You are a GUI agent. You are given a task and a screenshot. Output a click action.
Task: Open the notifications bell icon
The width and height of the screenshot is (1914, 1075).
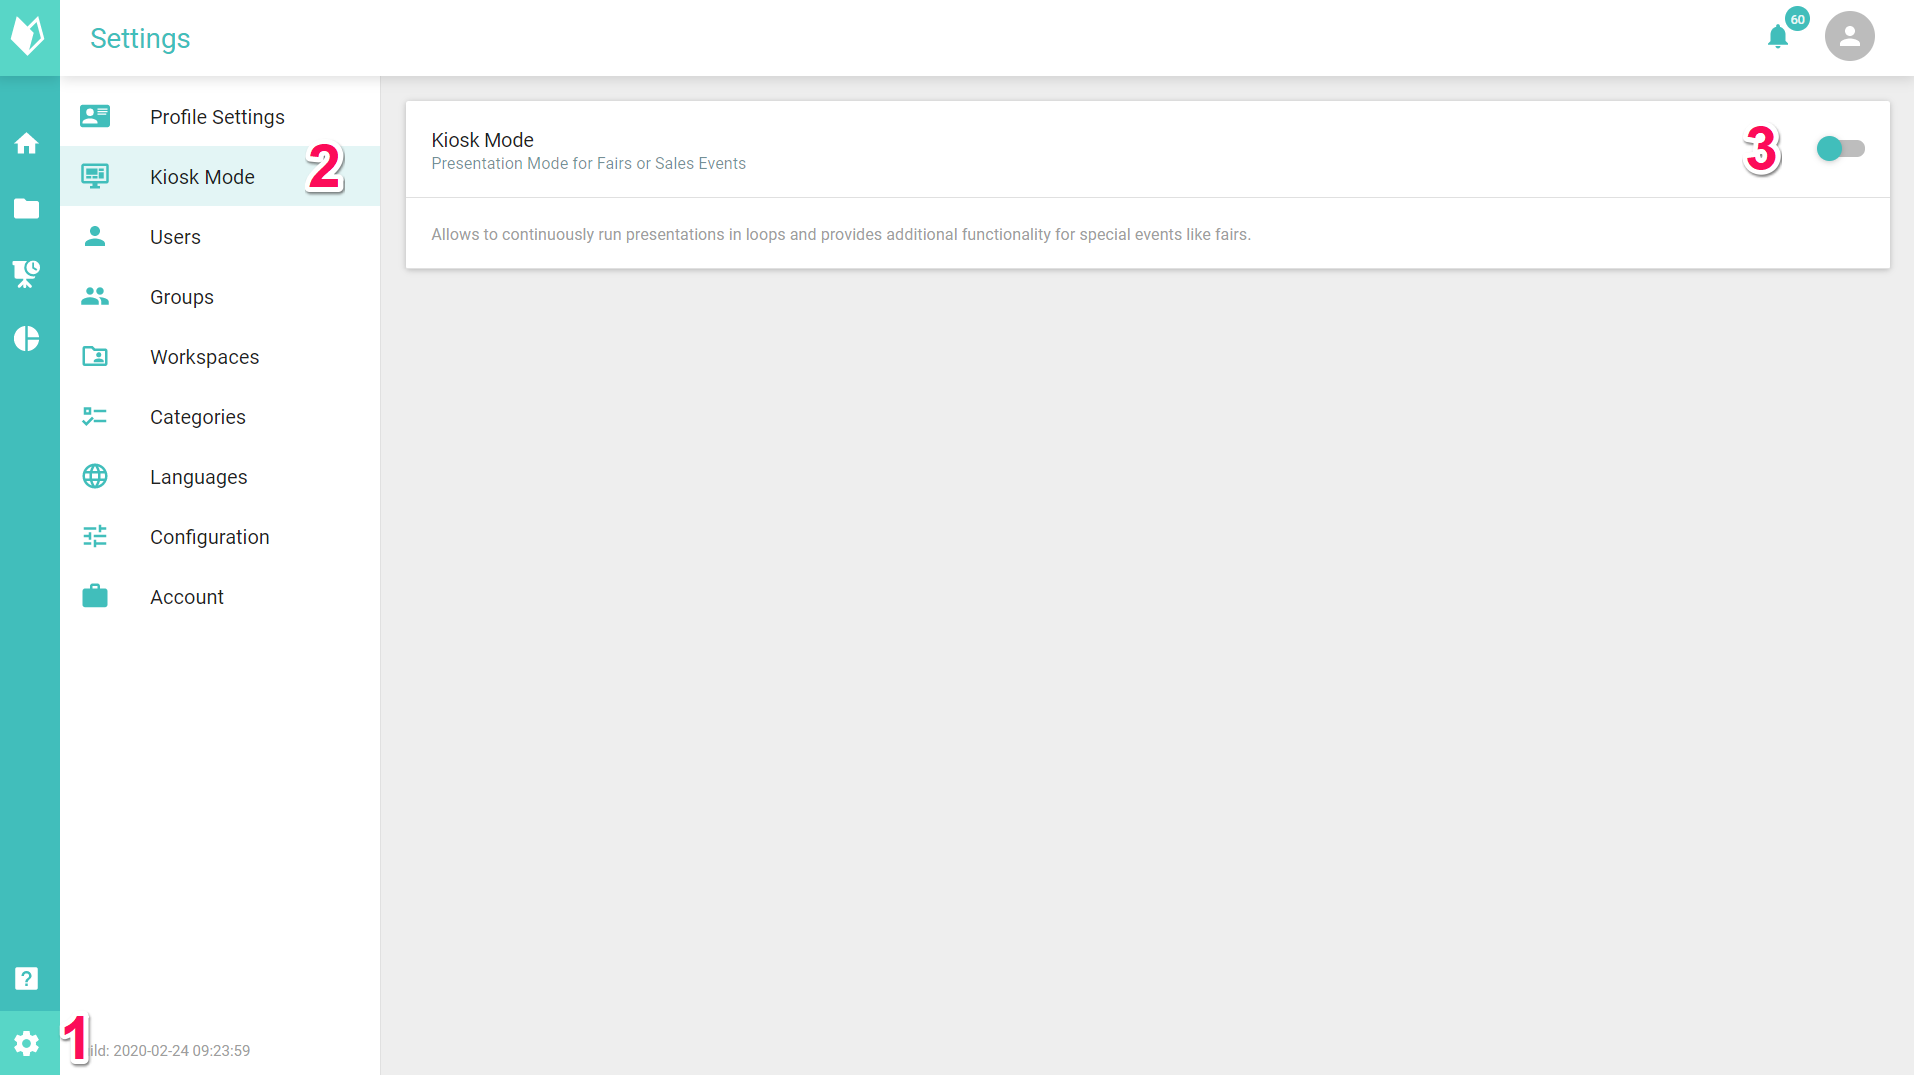tap(1777, 37)
